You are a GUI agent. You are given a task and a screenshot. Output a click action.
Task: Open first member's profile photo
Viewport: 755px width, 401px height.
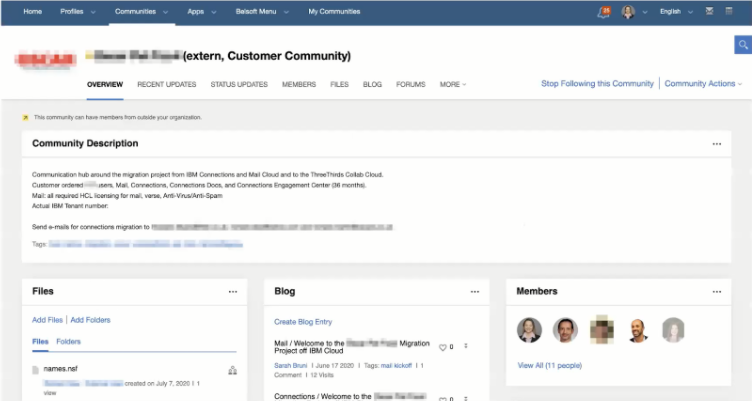pyautogui.click(x=529, y=330)
